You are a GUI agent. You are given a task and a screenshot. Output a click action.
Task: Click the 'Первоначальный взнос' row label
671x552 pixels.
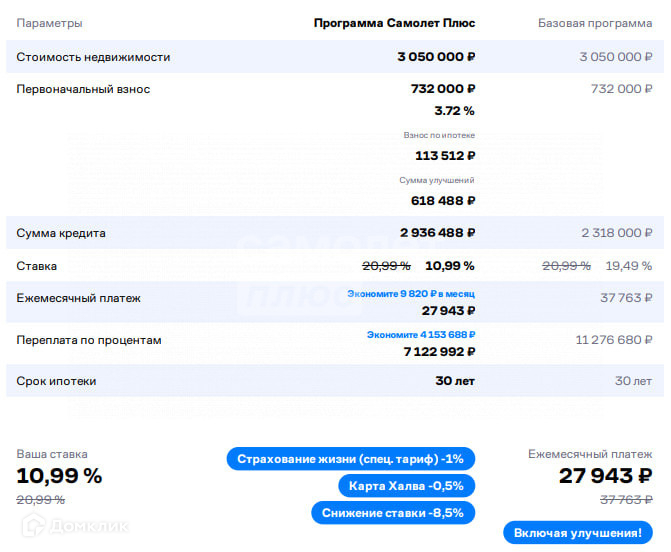click(83, 89)
